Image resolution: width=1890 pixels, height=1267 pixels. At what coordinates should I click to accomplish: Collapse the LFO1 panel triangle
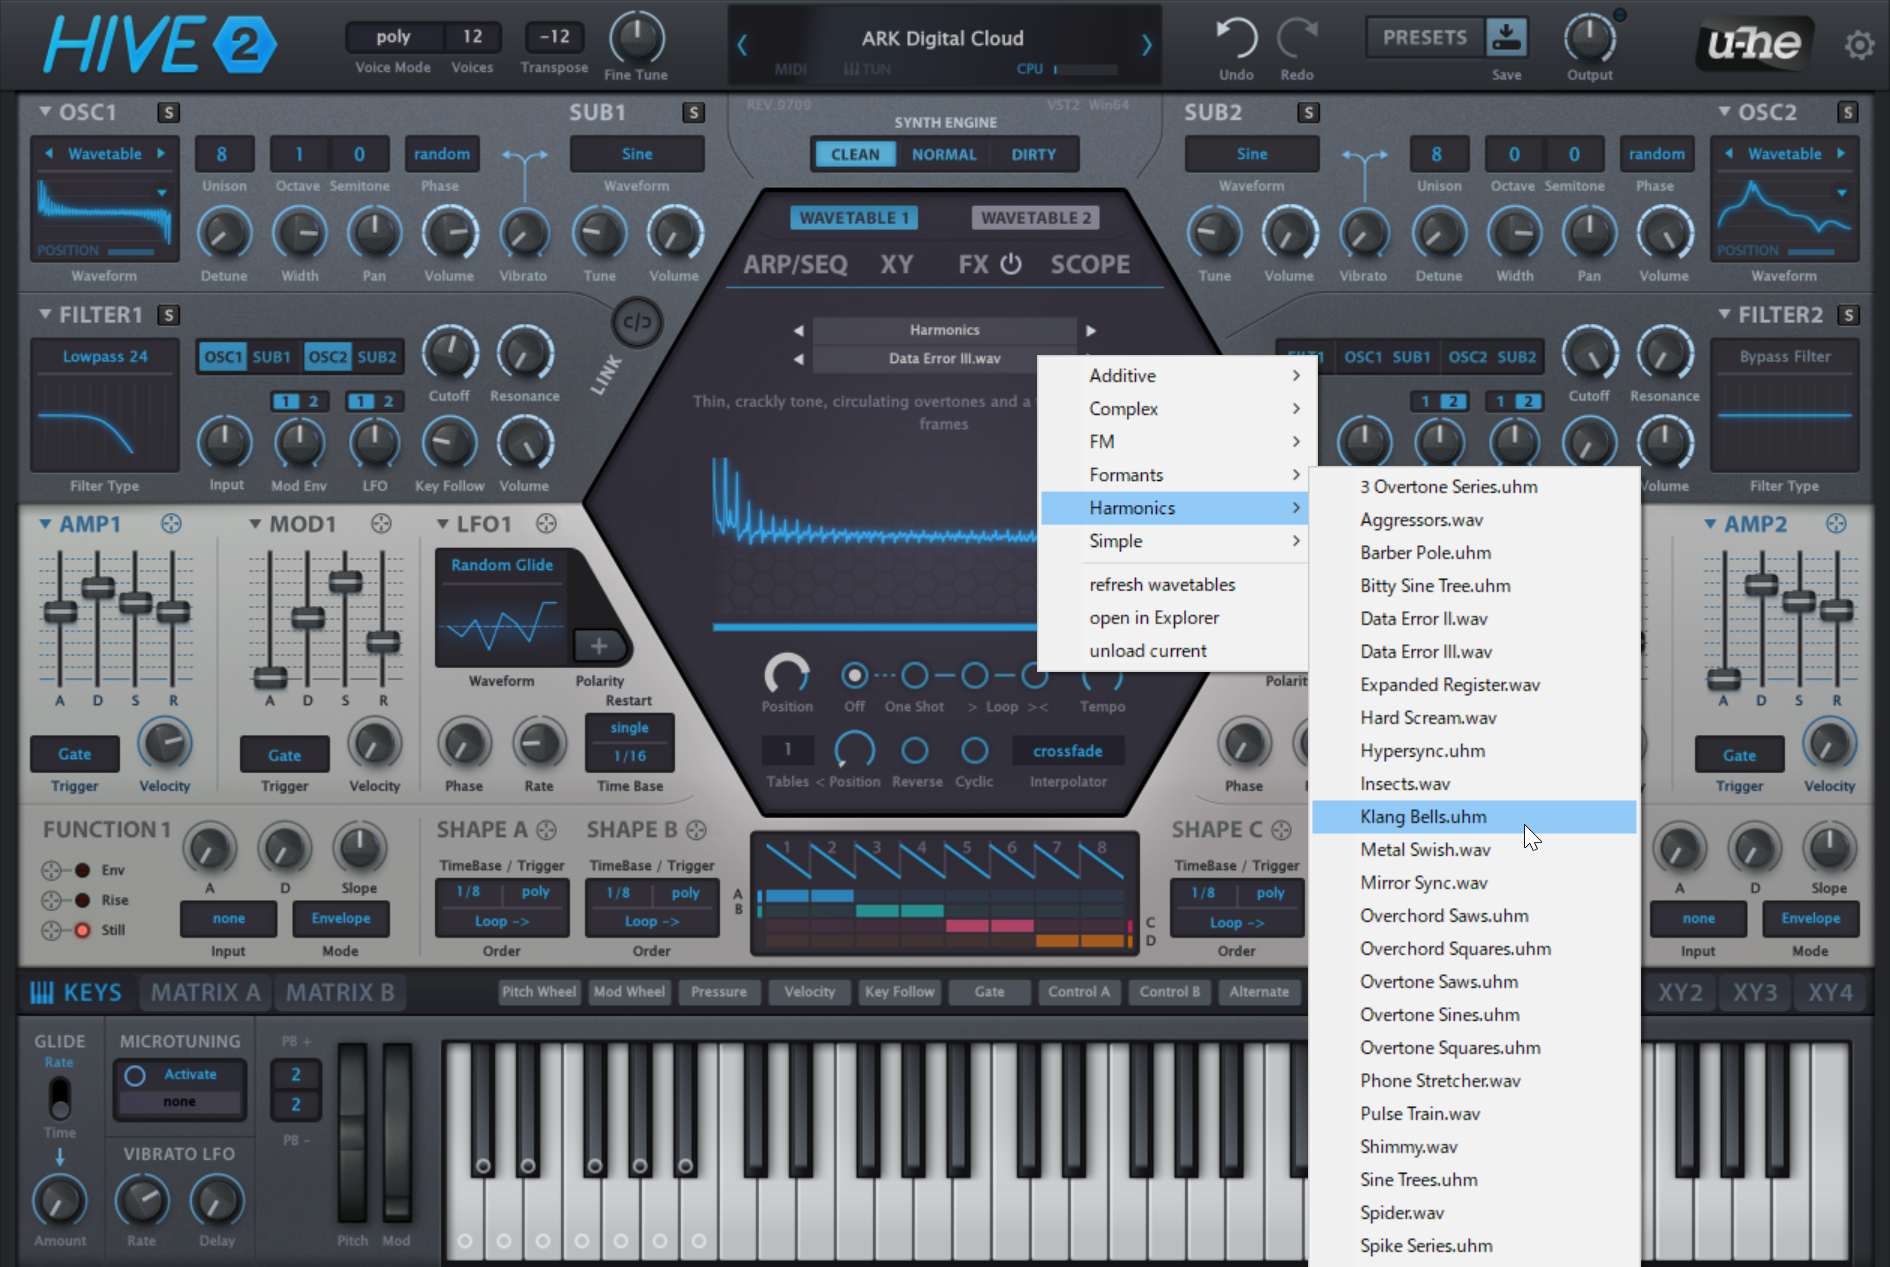click(x=443, y=523)
